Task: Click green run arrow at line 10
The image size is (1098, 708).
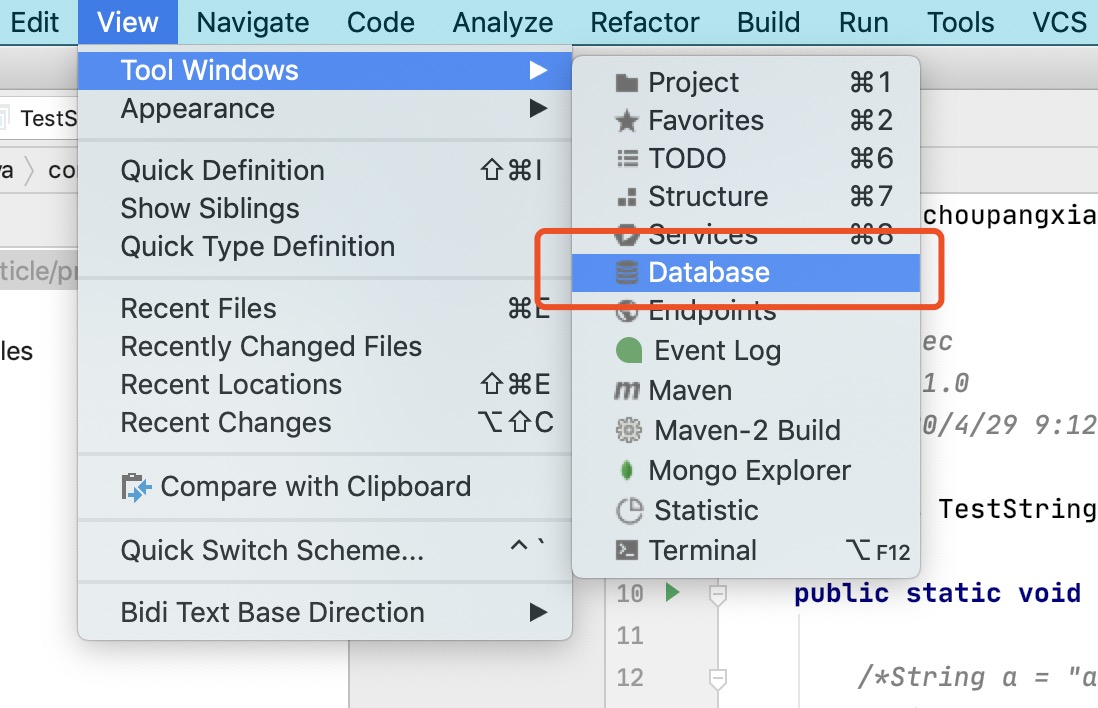Action: (672, 592)
